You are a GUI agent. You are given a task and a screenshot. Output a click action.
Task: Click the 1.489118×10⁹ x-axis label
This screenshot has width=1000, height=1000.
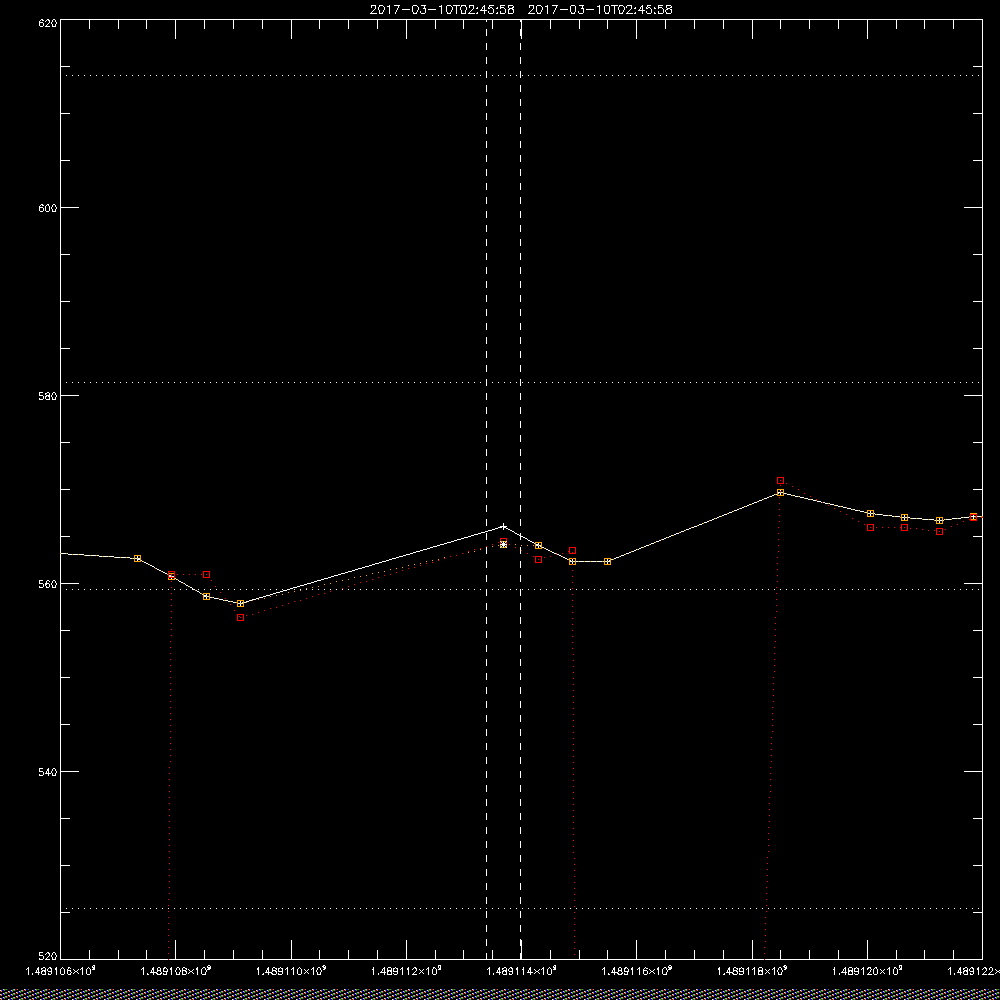coord(753,971)
